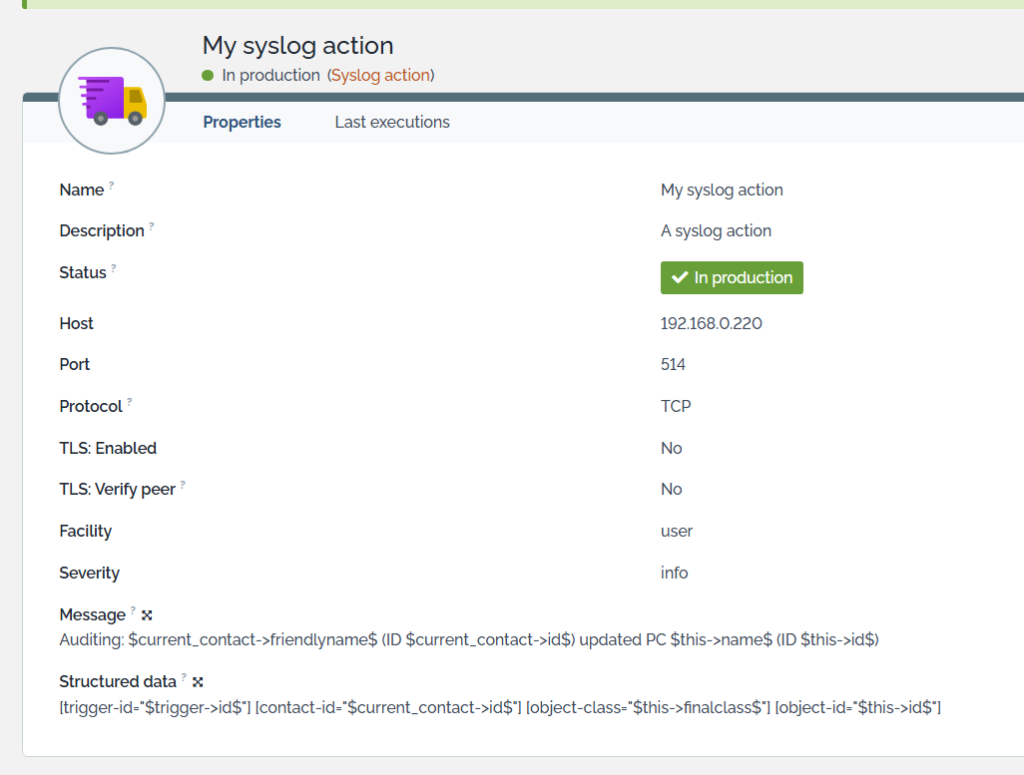Image resolution: width=1024 pixels, height=775 pixels.
Task: Click the Port value 514
Action: pyautogui.click(x=673, y=364)
